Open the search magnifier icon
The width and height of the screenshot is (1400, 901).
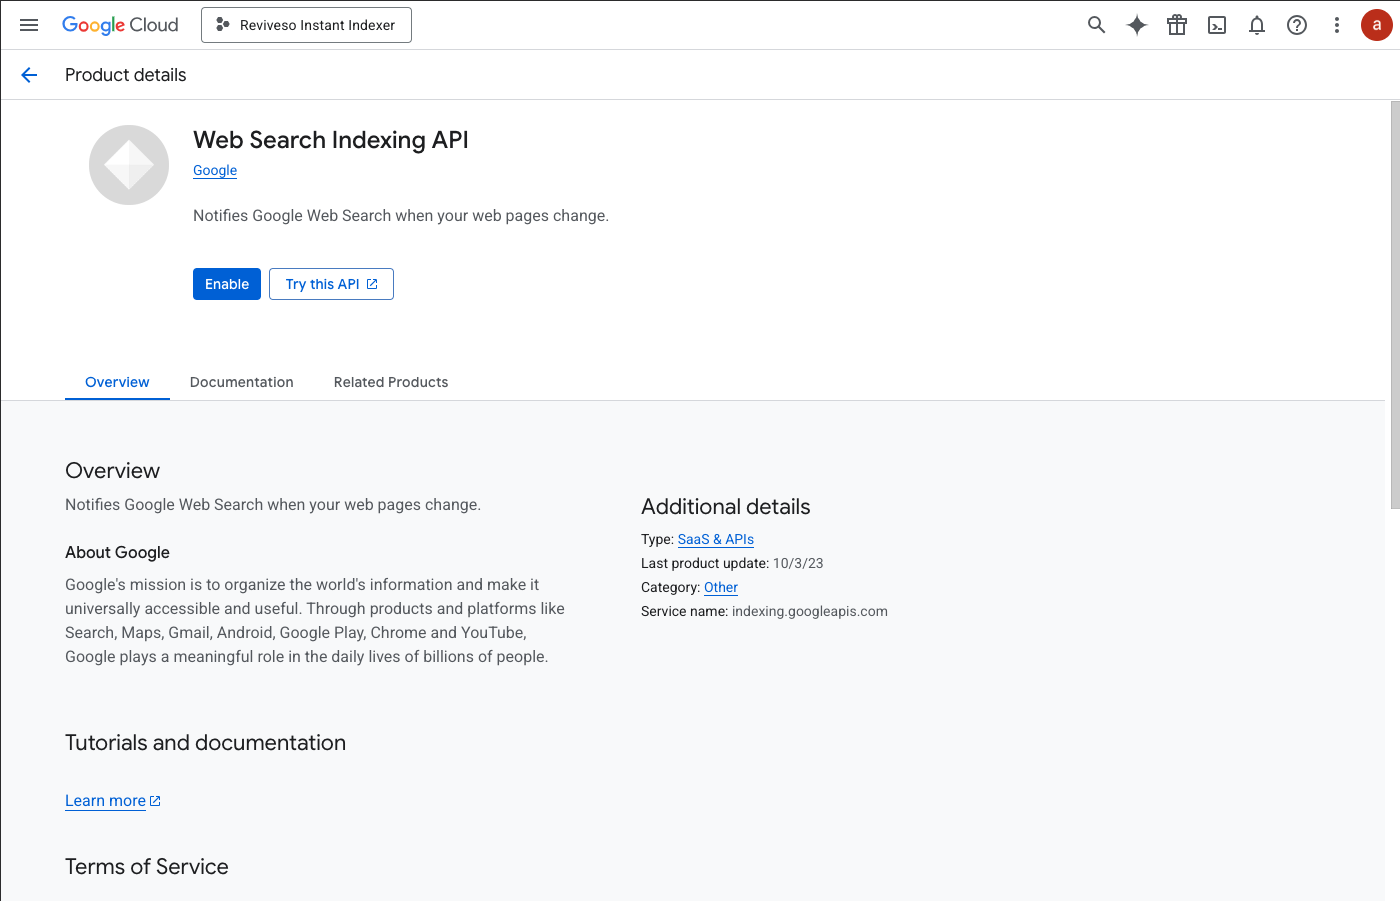coord(1097,25)
